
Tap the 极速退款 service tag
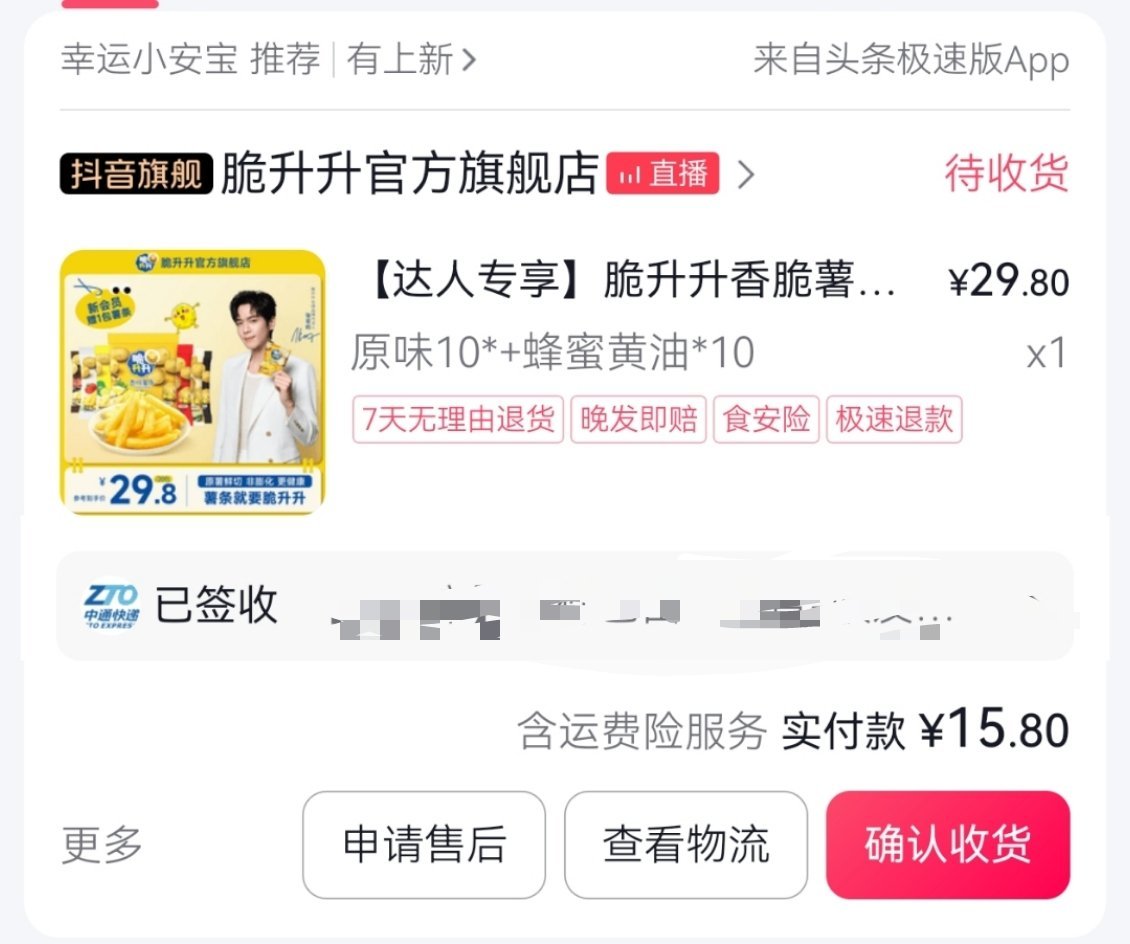(894, 419)
